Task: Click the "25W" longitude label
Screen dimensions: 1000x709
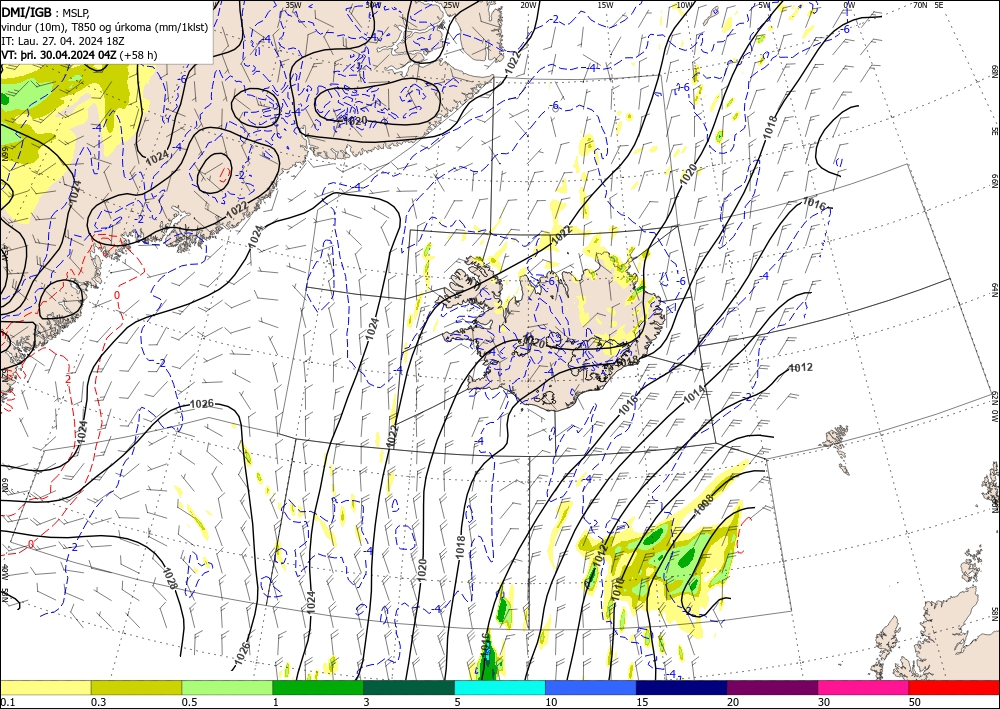Action: (x=451, y=5)
